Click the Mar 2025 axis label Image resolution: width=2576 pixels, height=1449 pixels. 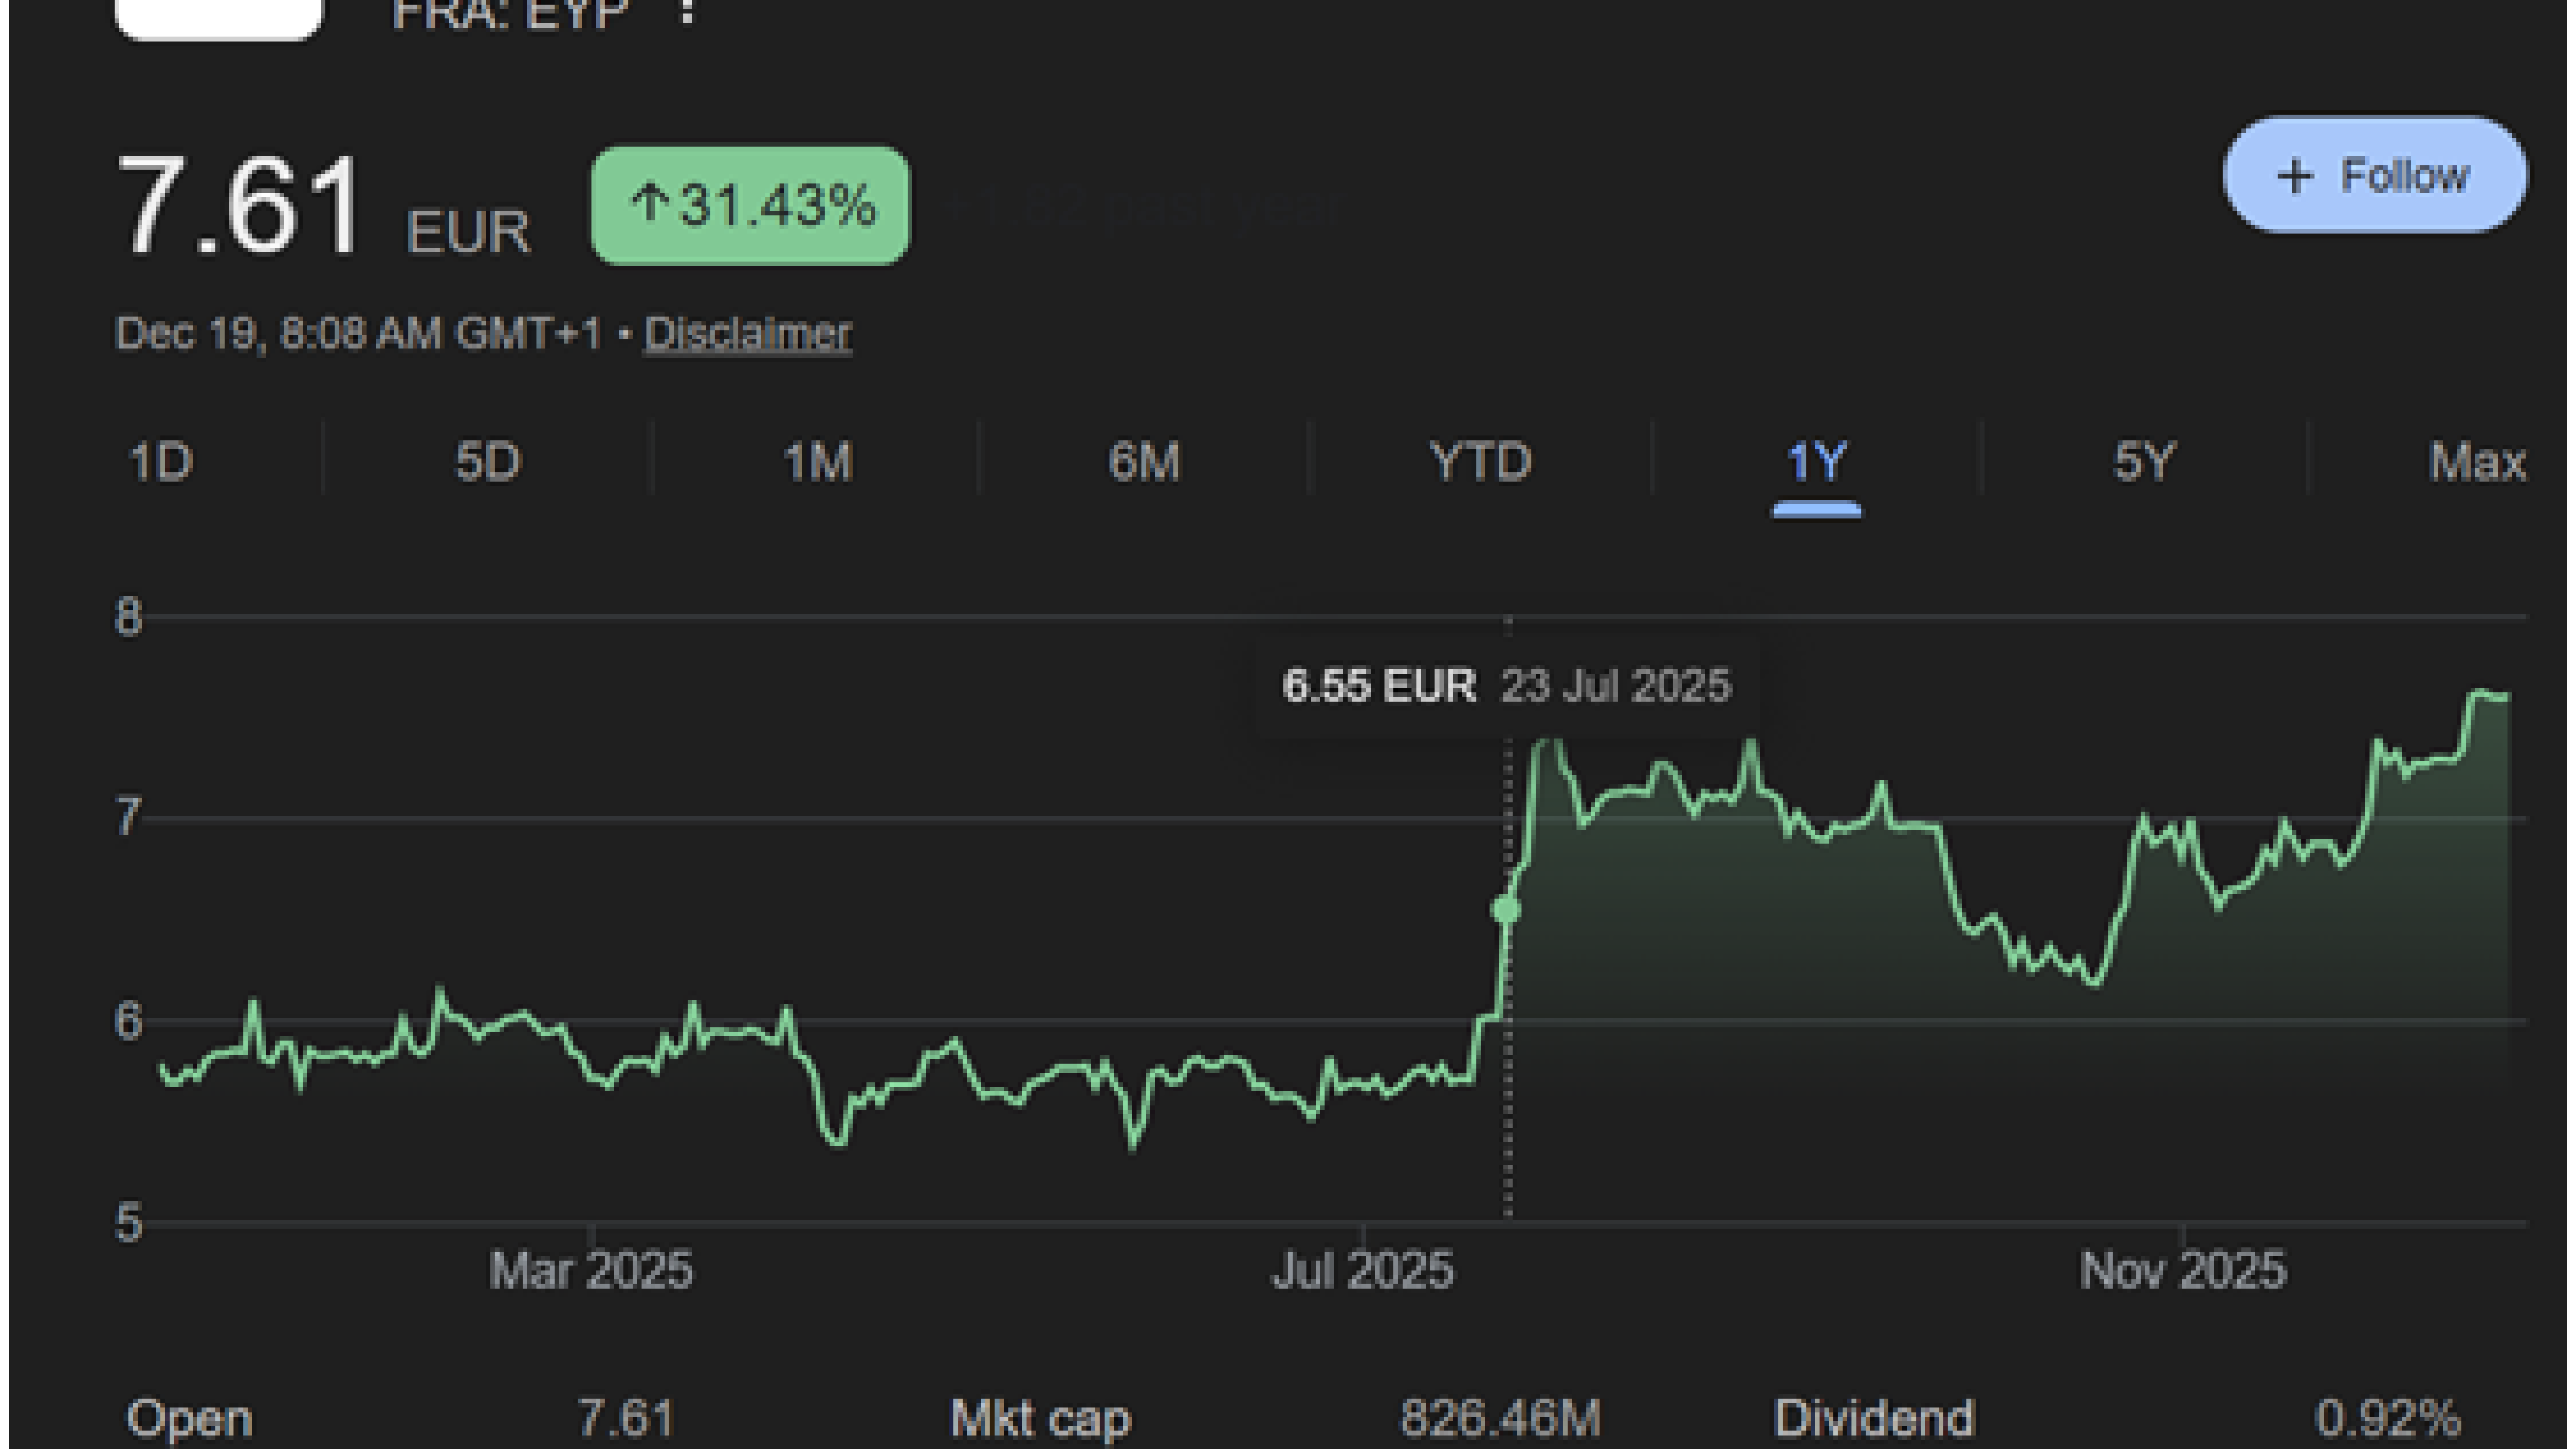click(590, 1270)
